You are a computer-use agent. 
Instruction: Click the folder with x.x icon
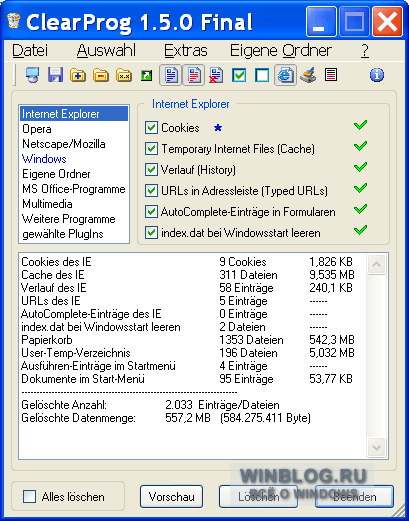pyautogui.click(x=124, y=75)
